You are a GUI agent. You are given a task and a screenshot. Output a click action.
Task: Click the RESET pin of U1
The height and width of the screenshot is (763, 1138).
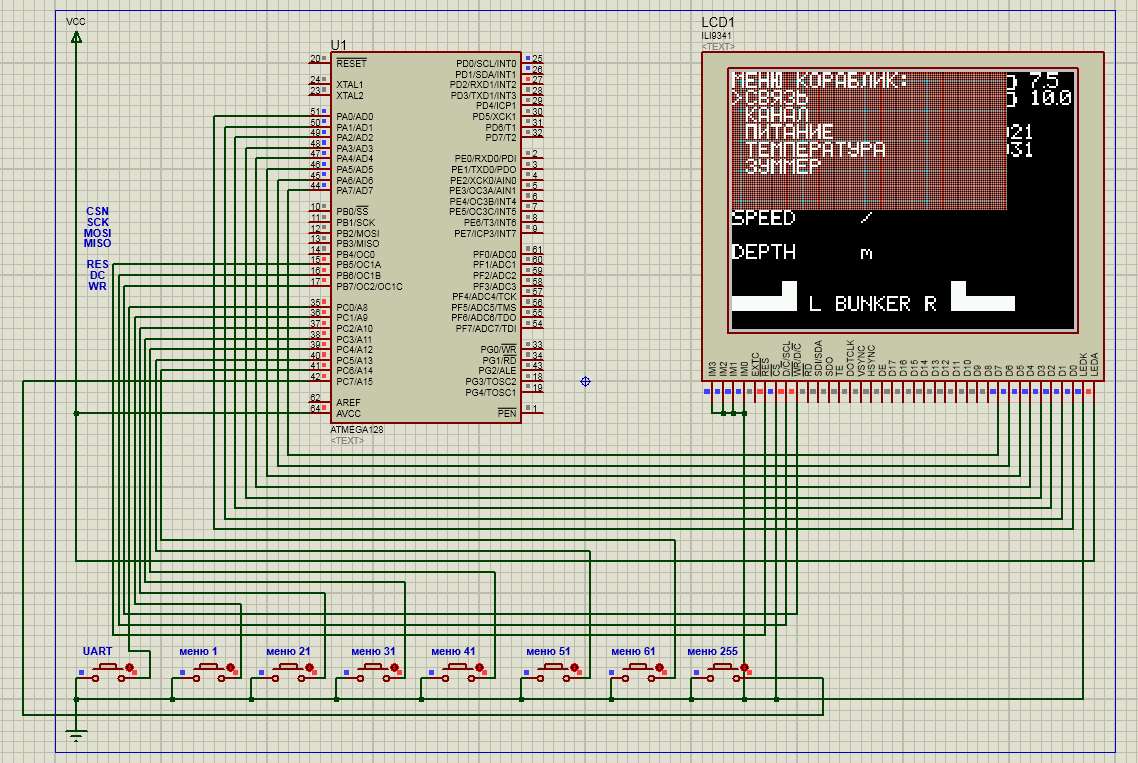(319, 60)
